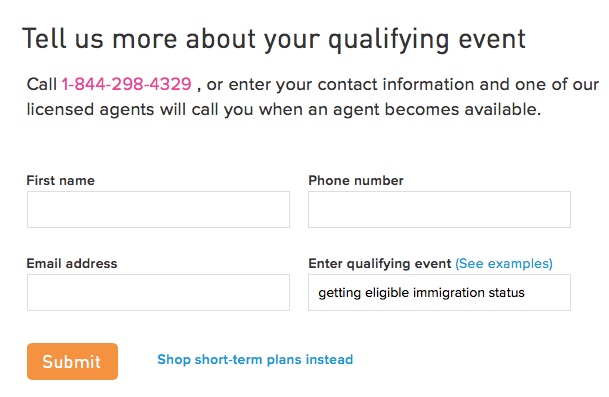Click into the Email address field
609x397 pixels.
click(158, 293)
